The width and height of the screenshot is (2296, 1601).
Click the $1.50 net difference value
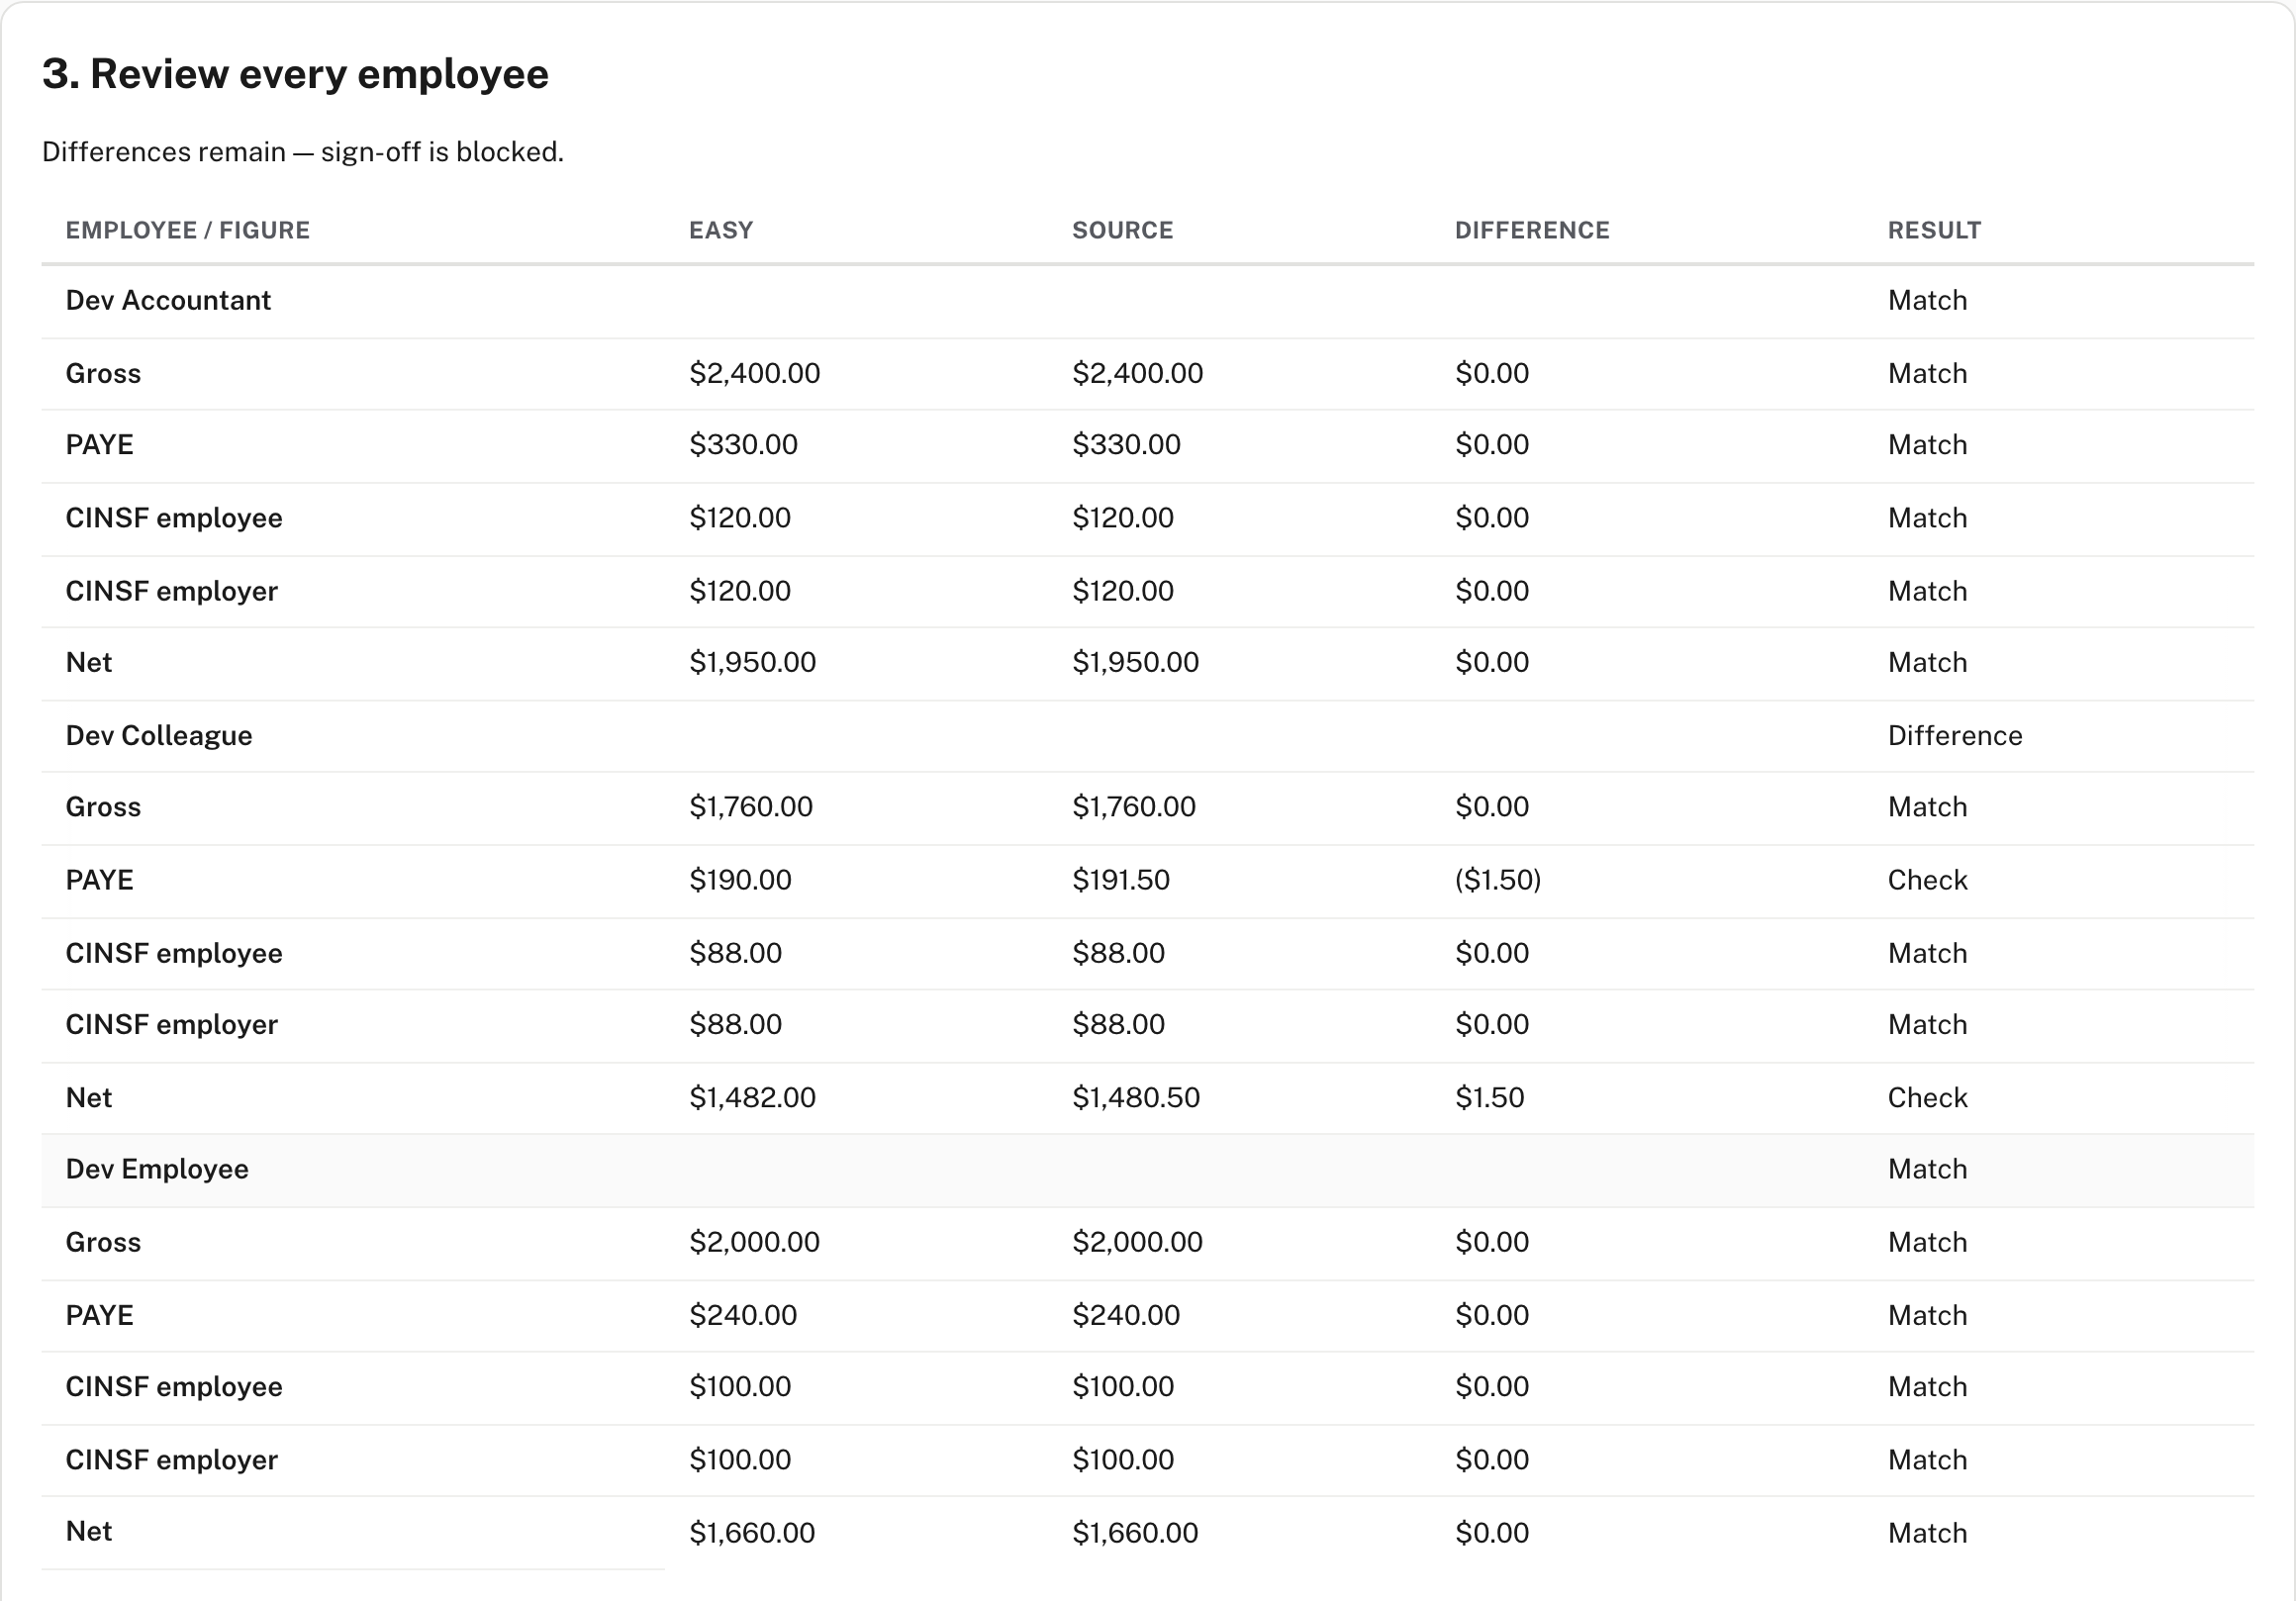(x=1490, y=1098)
